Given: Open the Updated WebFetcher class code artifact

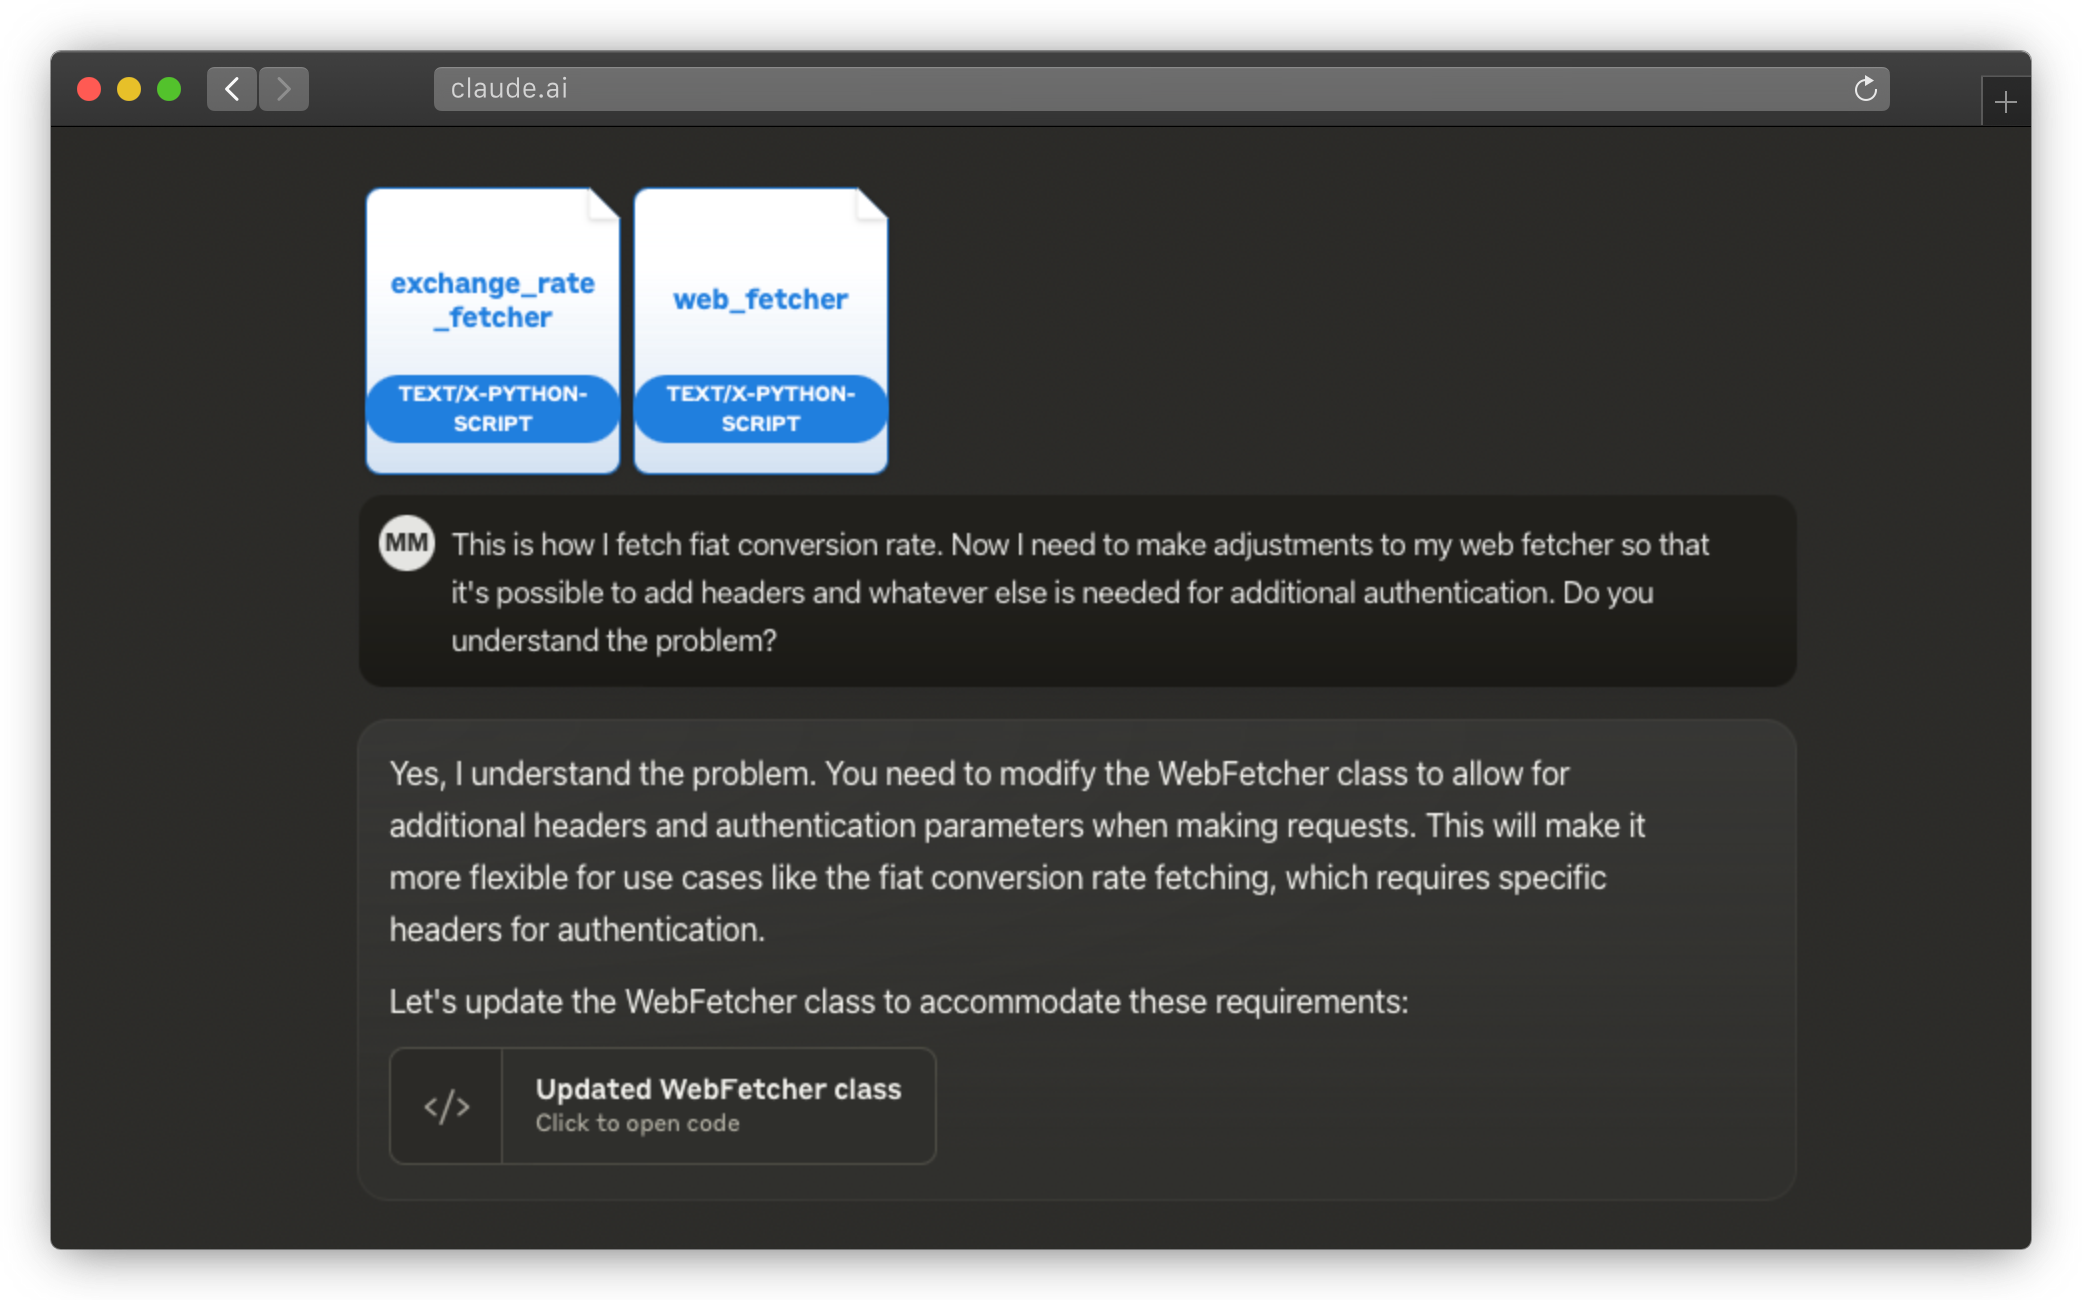Looking at the screenshot, I should [662, 1105].
